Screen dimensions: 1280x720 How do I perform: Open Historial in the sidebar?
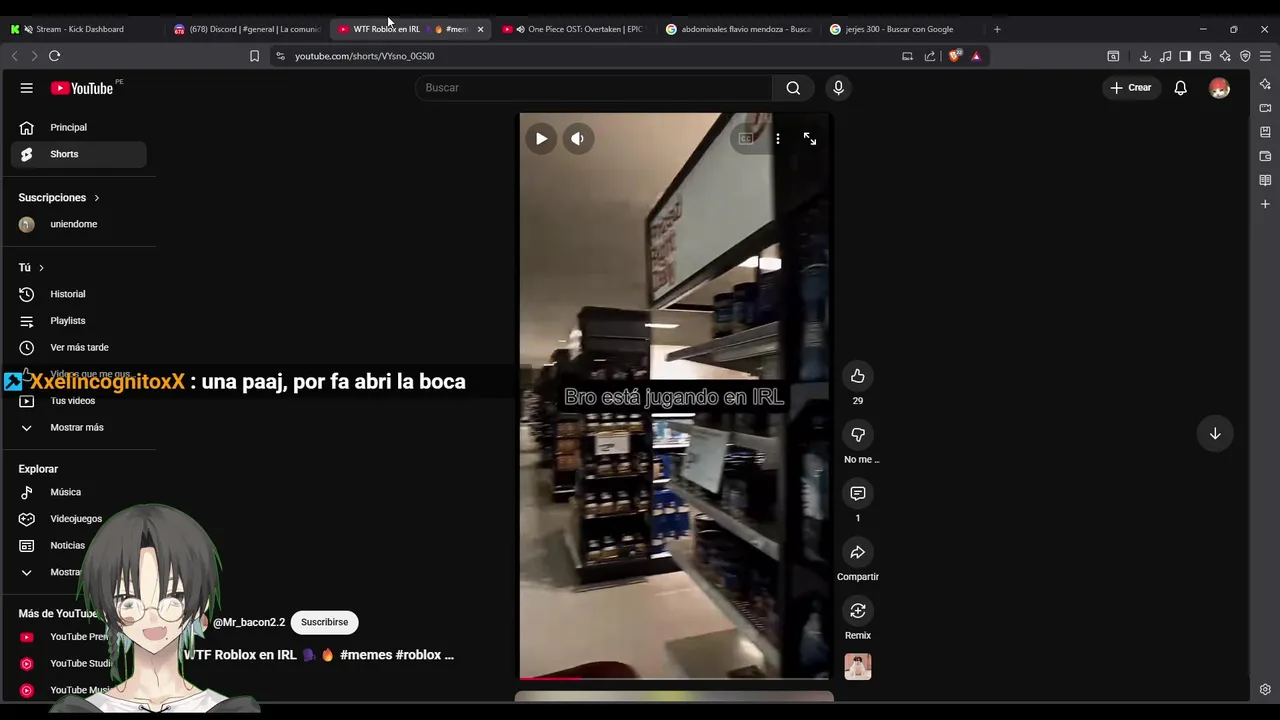coord(78,294)
